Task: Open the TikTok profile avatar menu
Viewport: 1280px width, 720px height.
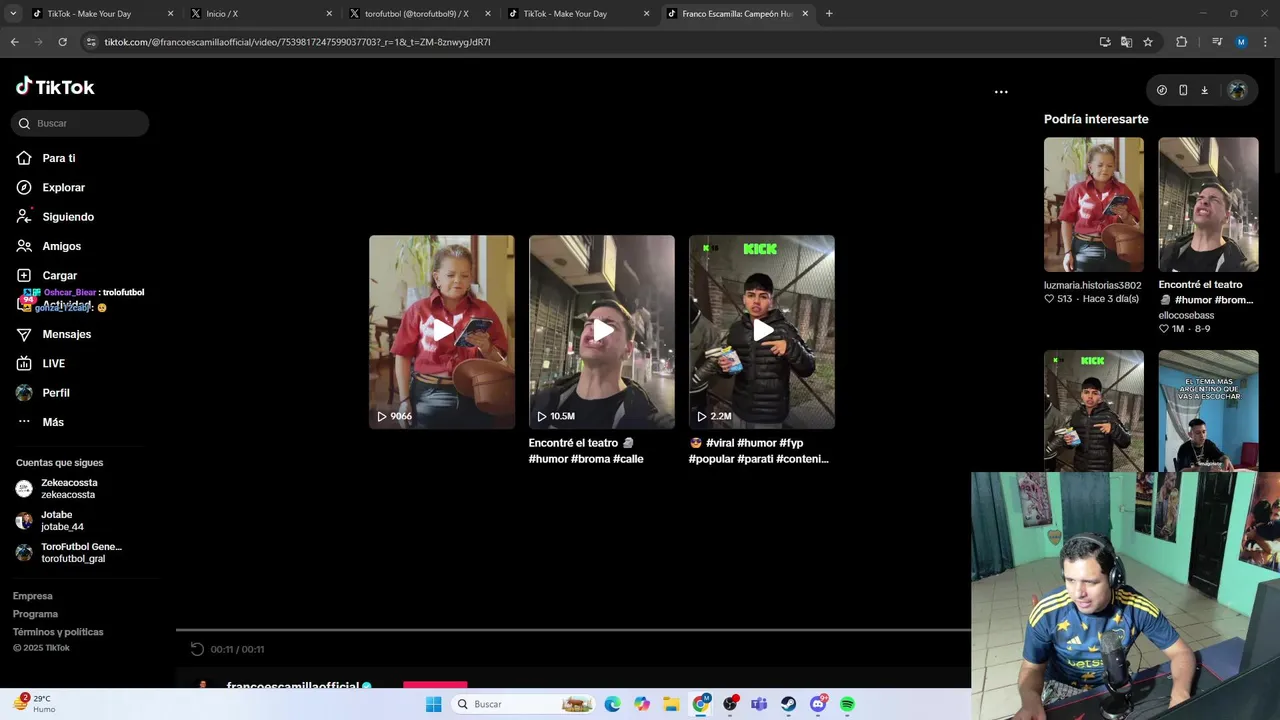Action: (x=1237, y=90)
